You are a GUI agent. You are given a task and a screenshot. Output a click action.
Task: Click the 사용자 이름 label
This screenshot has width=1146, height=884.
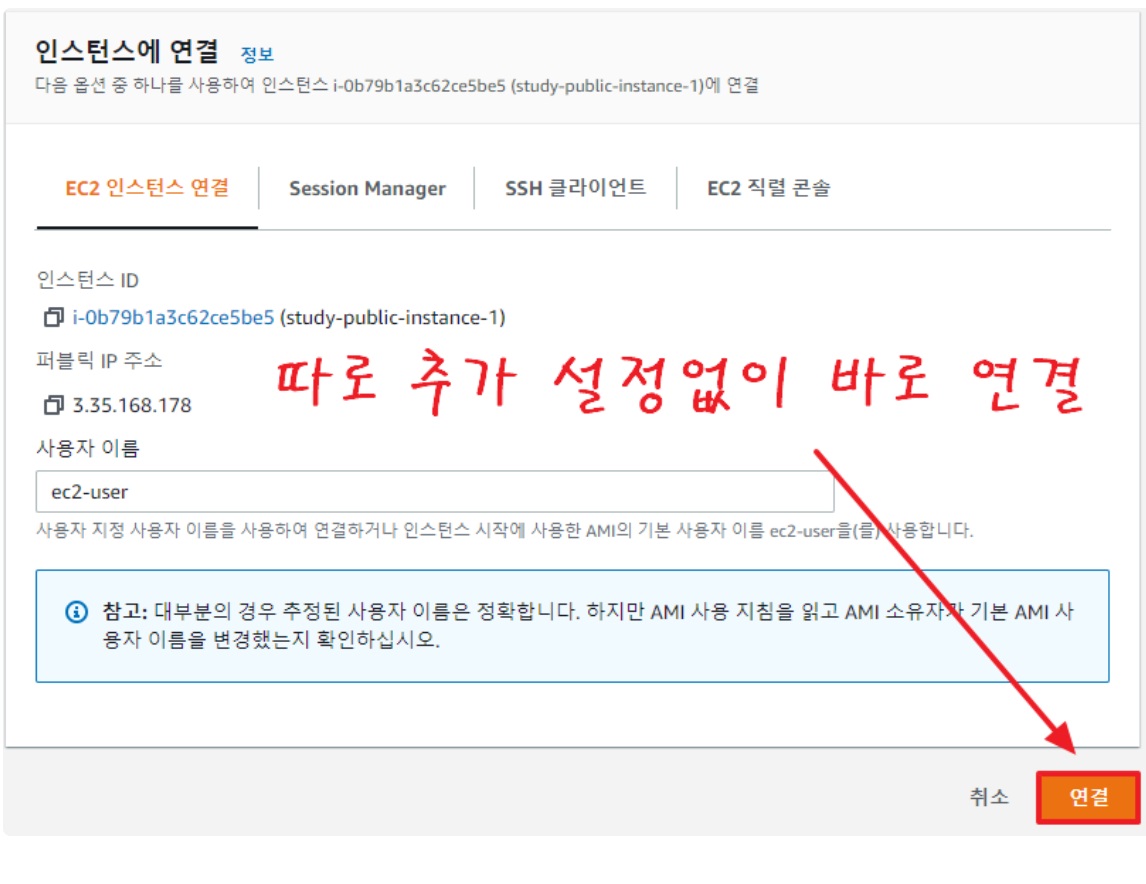pyautogui.click(x=88, y=448)
